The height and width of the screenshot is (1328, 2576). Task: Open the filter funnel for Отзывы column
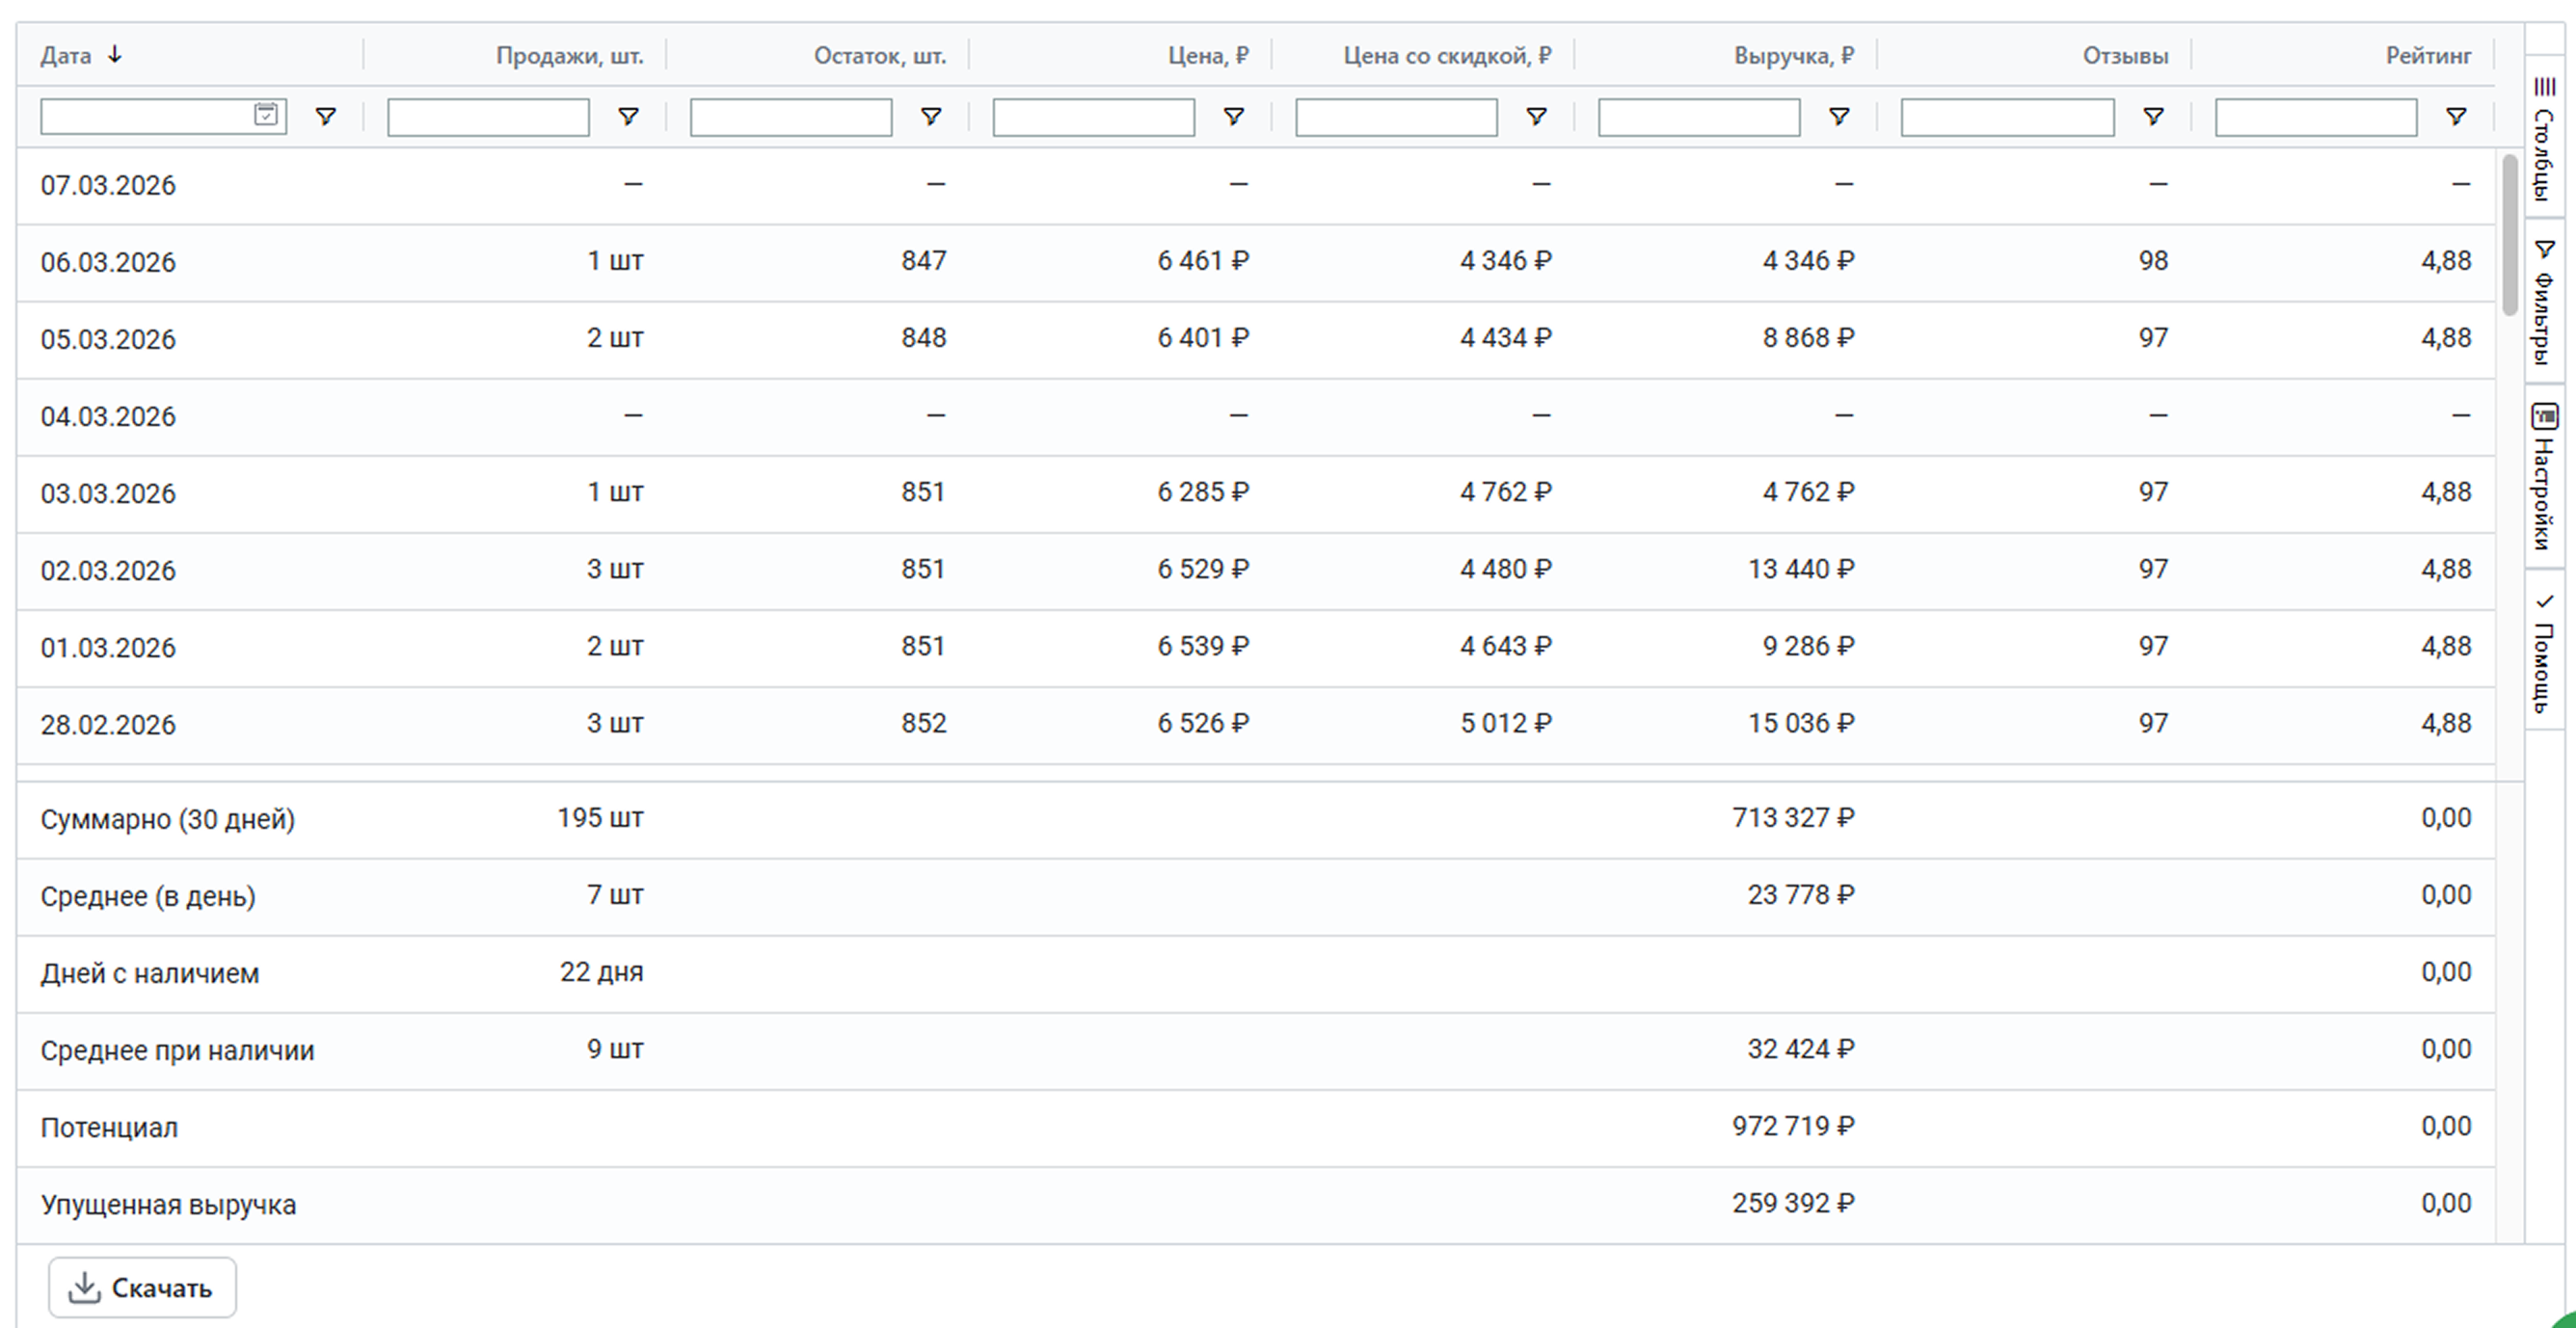pyautogui.click(x=2154, y=117)
